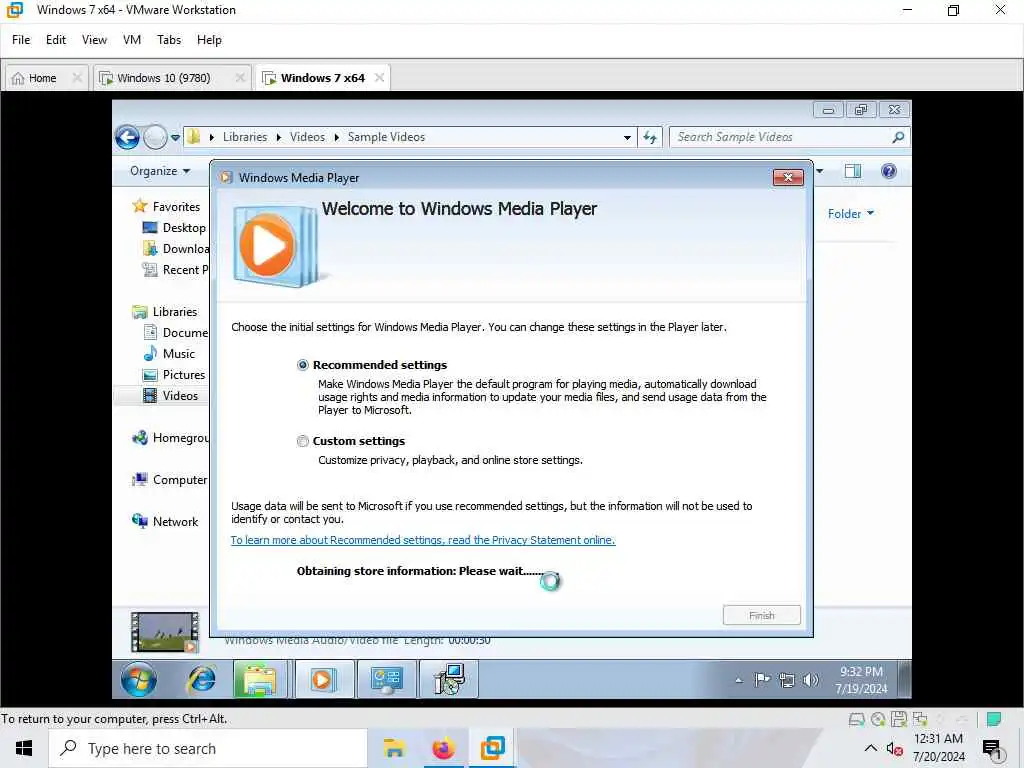Viewport: 1024px width, 768px height.
Task: Click the Forward arrow in Explorer window
Action: coord(155,137)
